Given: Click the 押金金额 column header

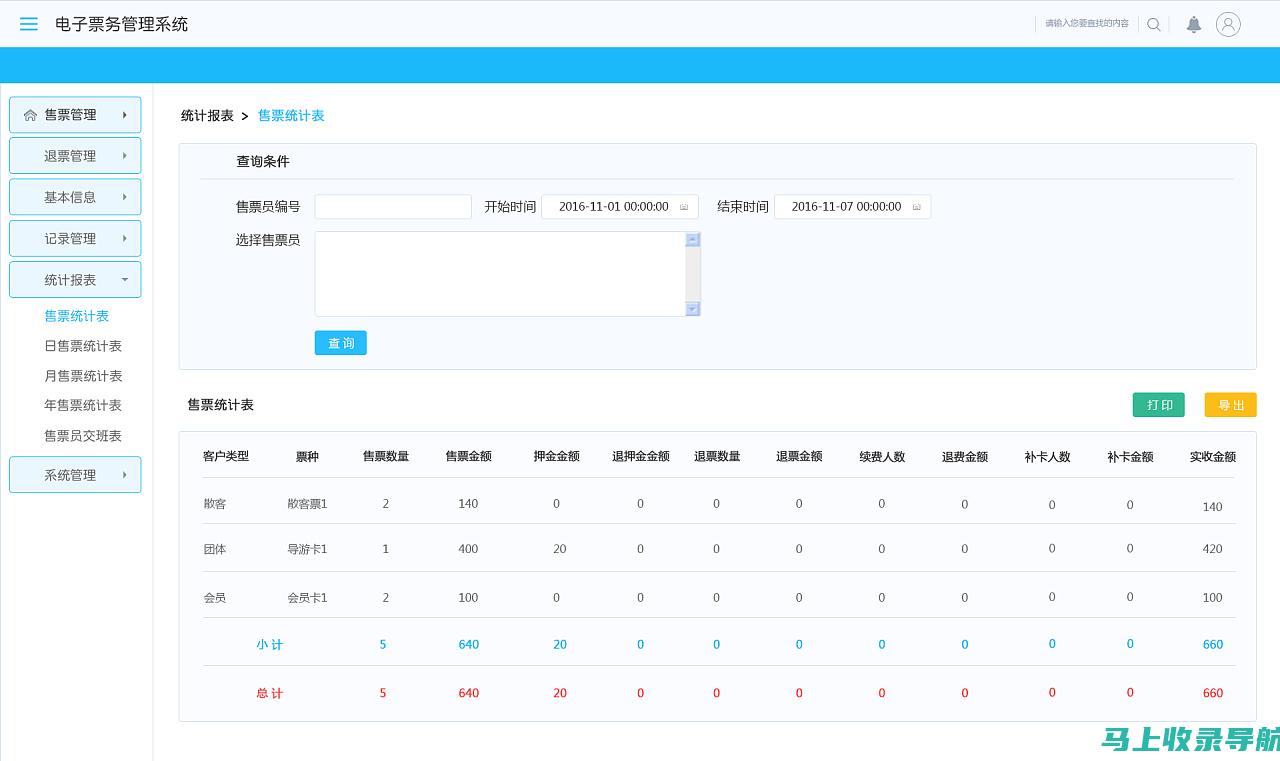Looking at the screenshot, I should tap(557, 457).
